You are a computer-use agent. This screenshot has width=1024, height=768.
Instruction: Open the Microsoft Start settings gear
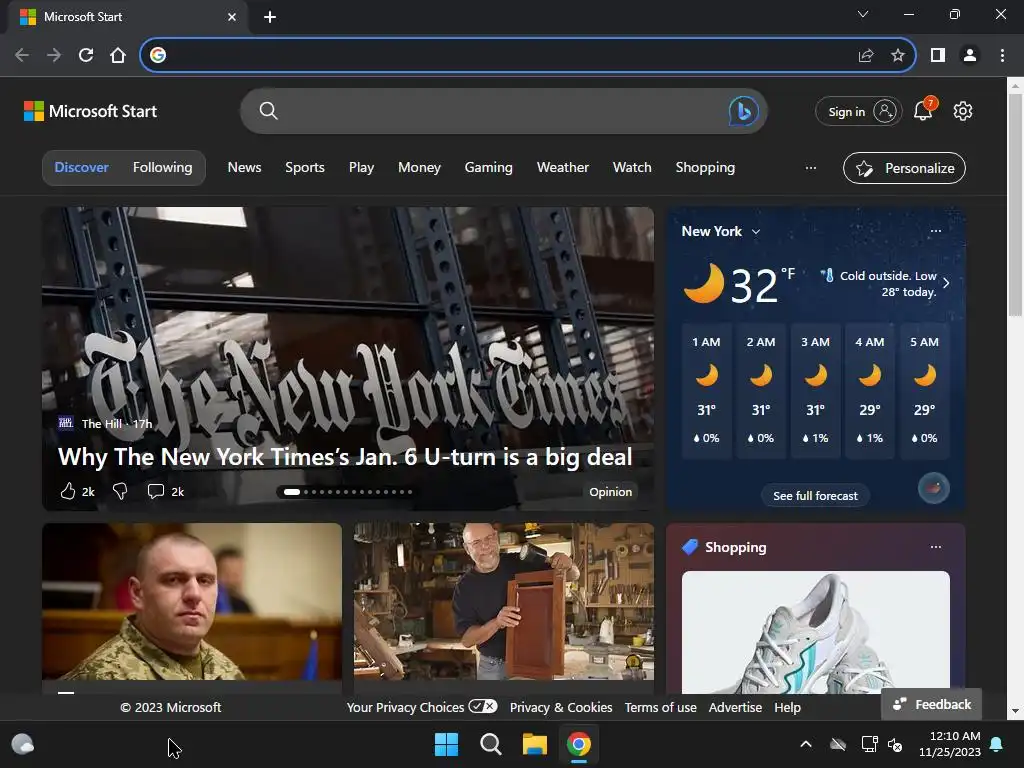coord(963,111)
